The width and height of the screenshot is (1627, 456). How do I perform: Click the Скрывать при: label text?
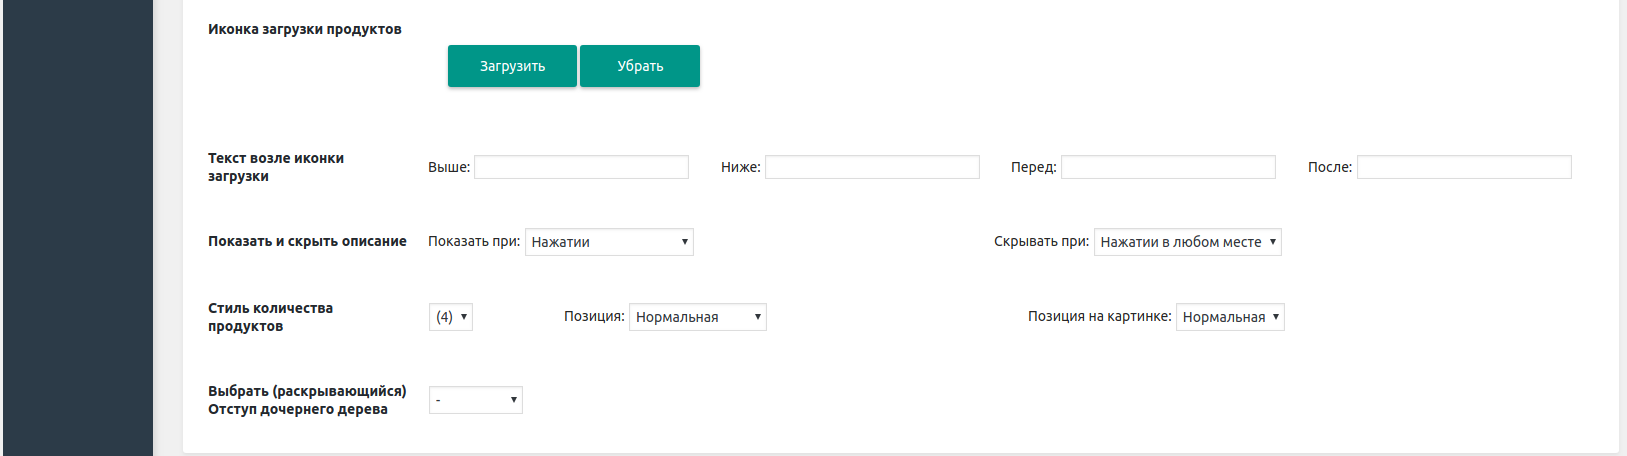[x=1041, y=241]
